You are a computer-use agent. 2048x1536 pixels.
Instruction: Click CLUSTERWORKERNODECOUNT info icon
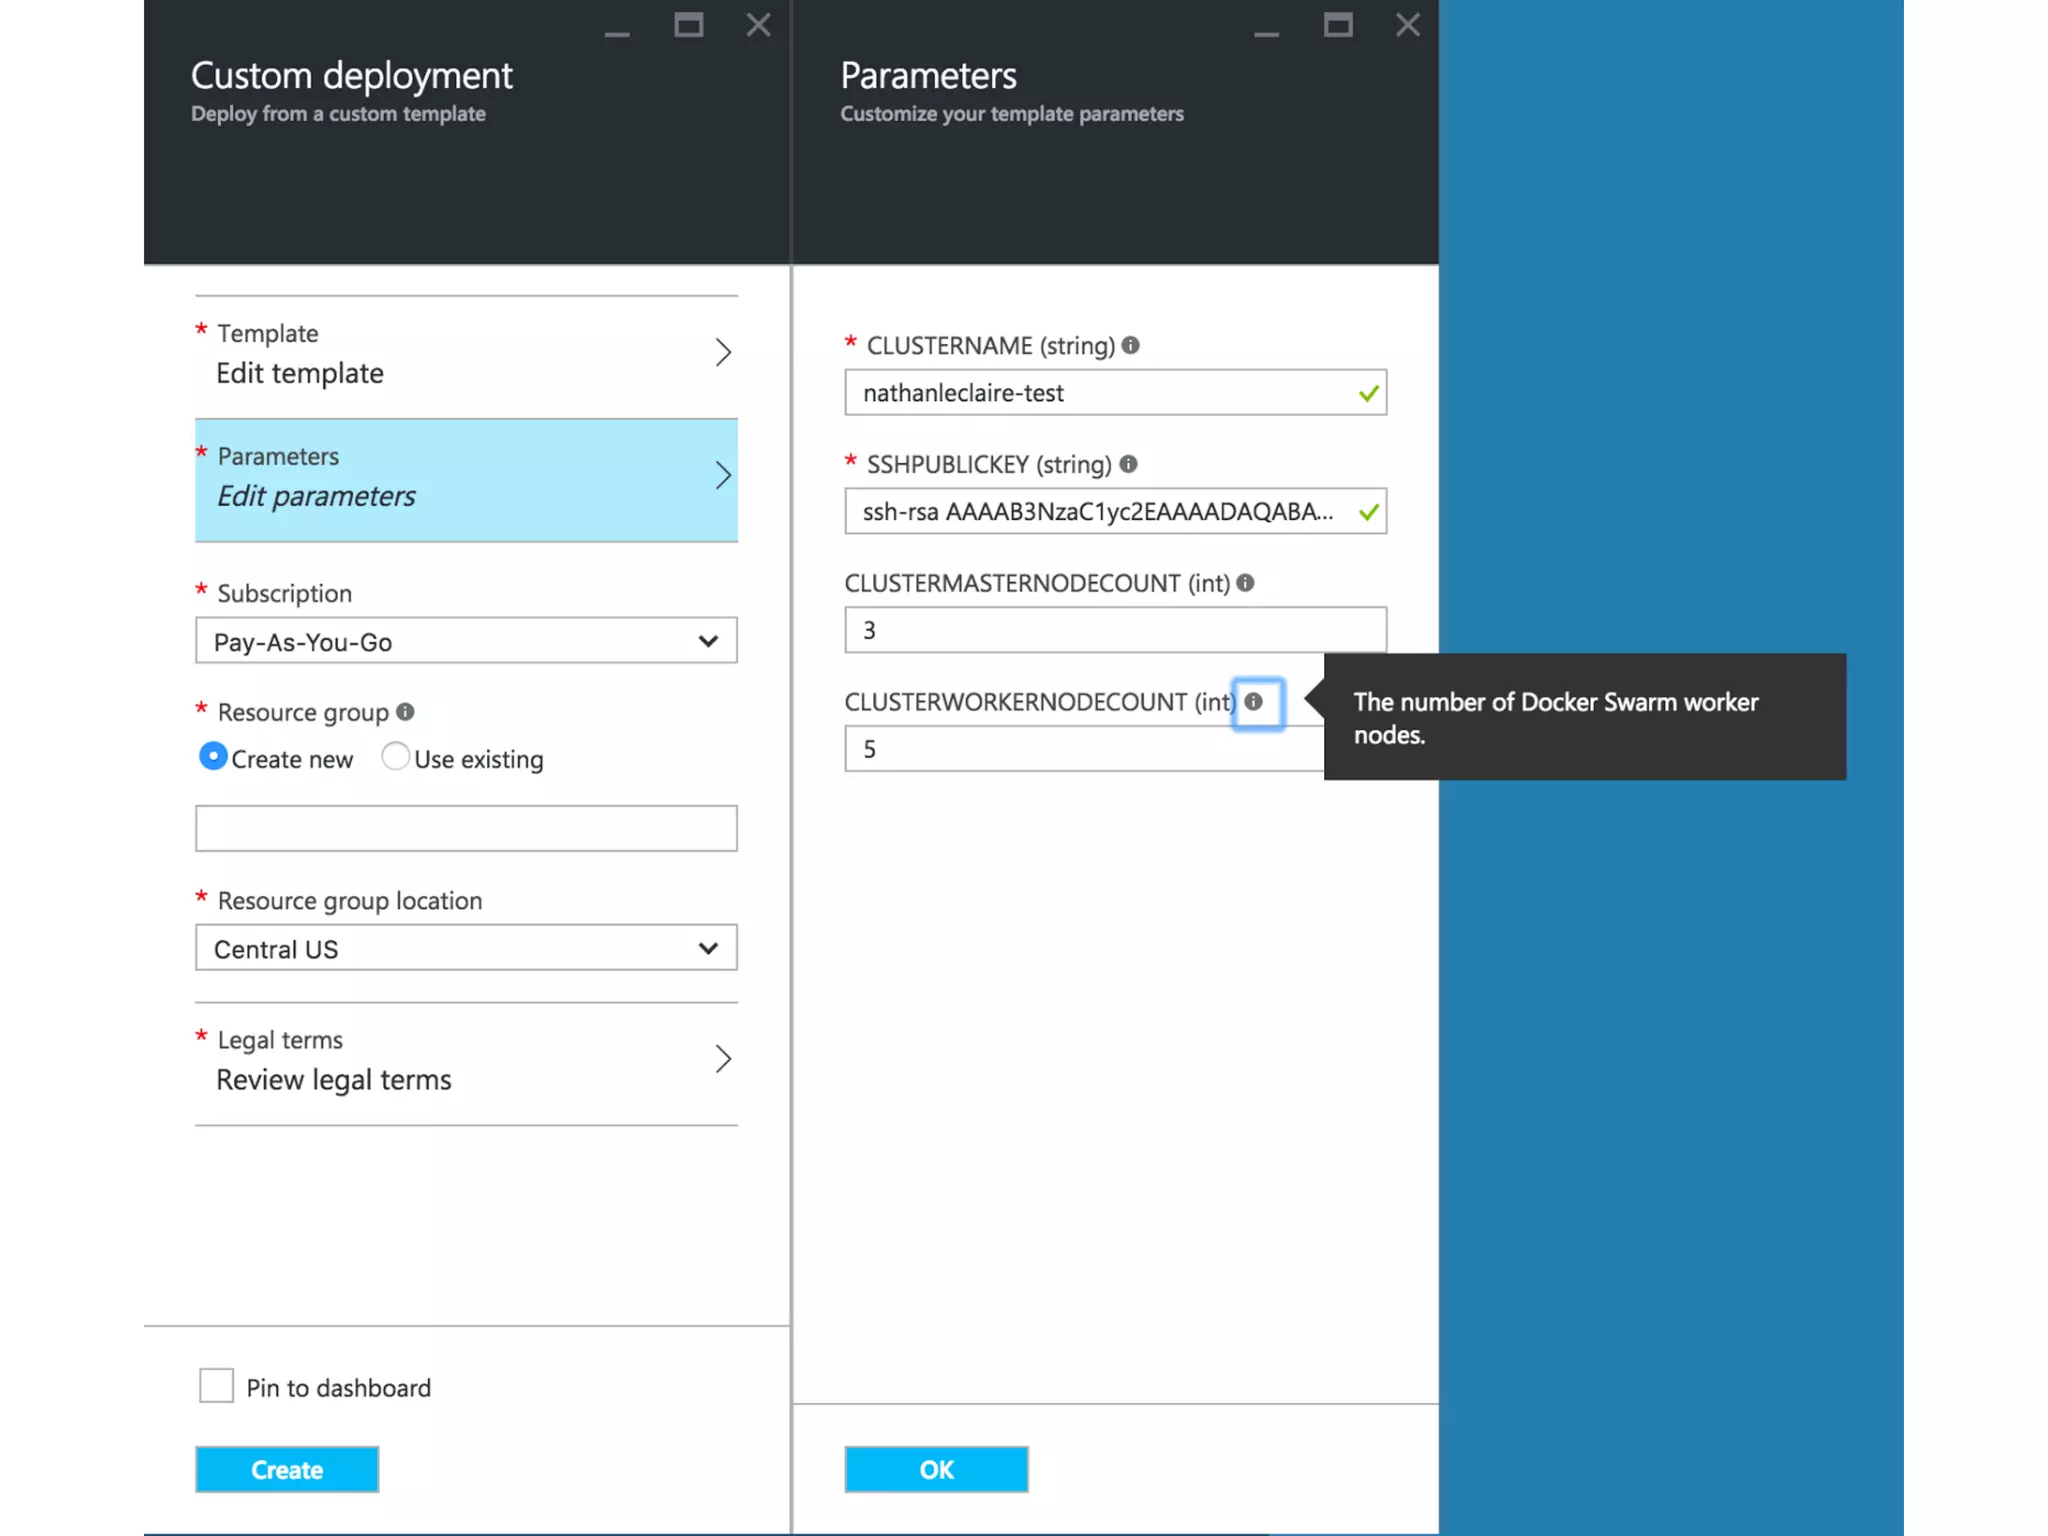1254,702
